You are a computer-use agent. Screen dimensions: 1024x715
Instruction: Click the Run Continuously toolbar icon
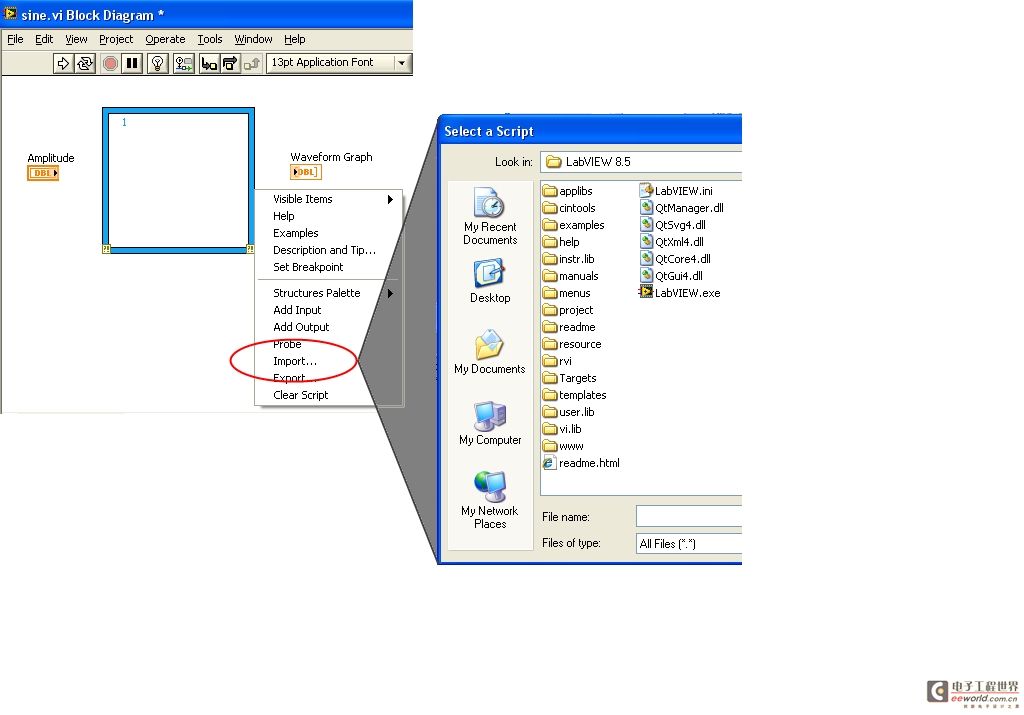(86, 63)
